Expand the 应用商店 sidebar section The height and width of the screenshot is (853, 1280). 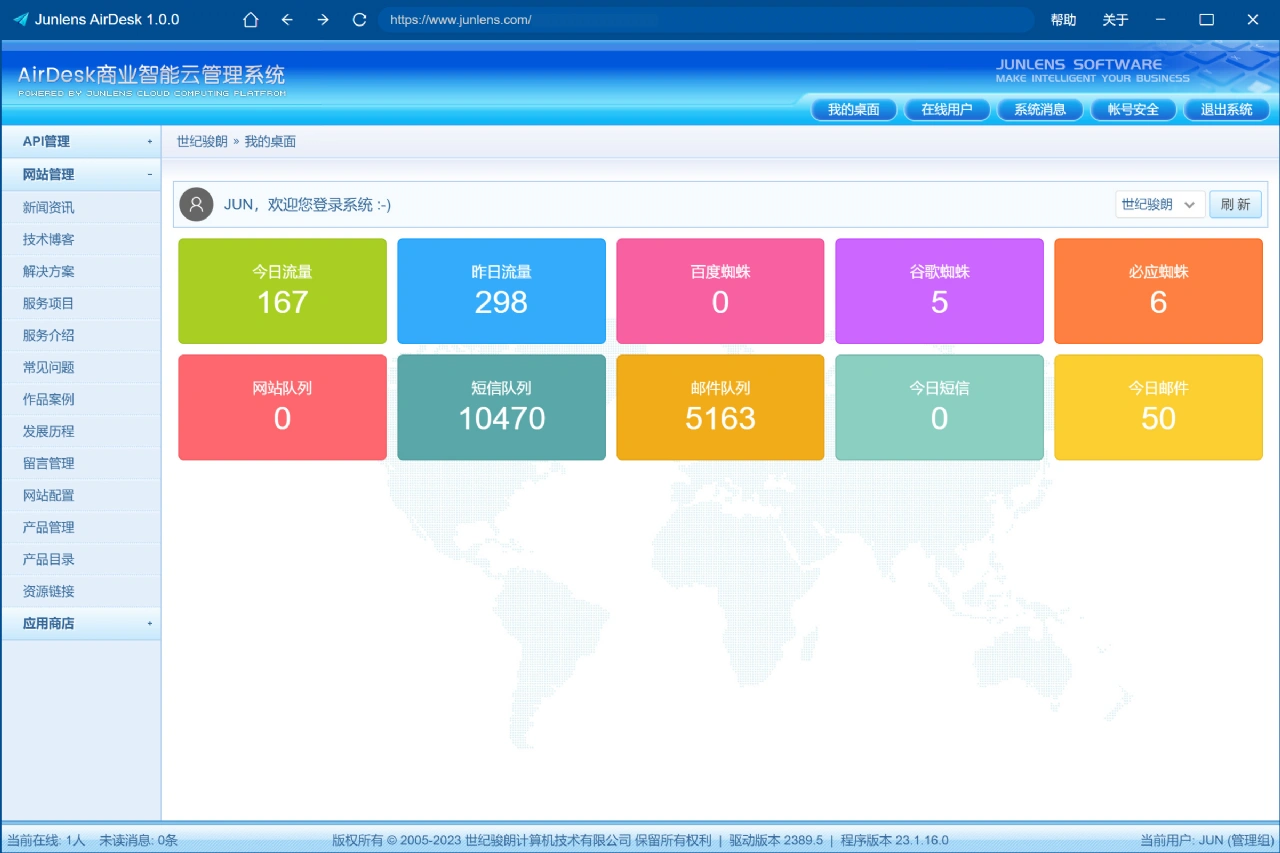[x=81, y=623]
